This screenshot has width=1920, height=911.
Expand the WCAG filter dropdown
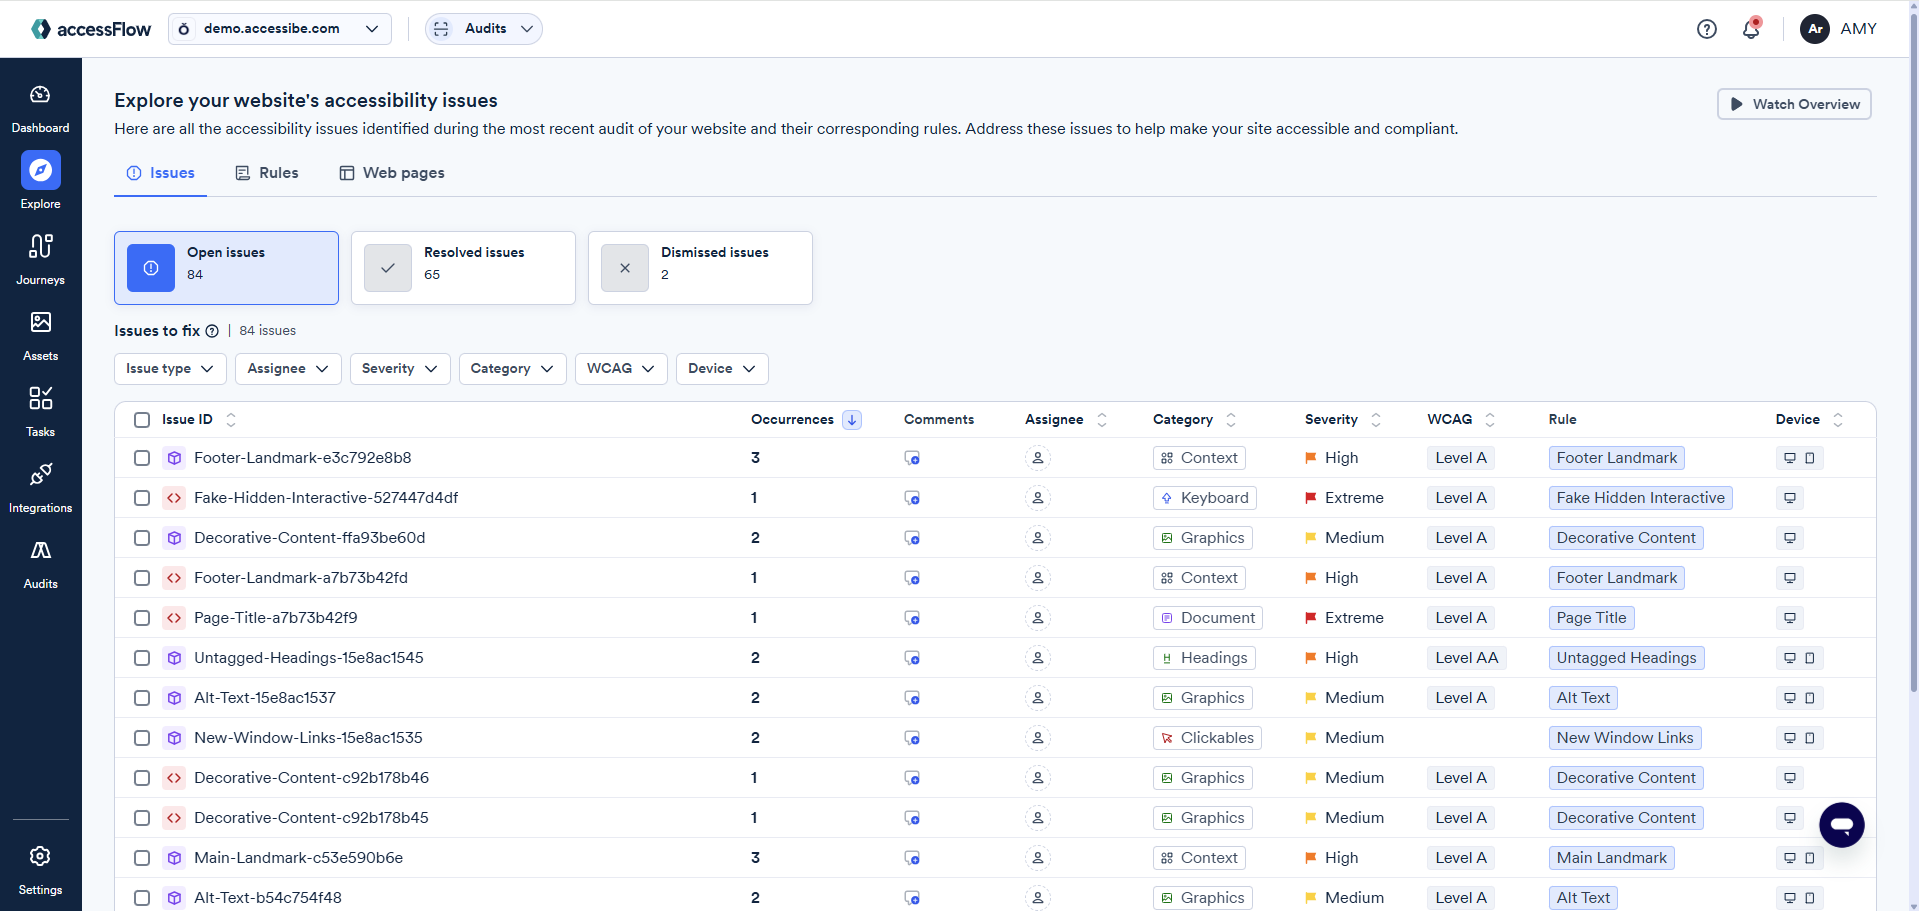pos(621,369)
